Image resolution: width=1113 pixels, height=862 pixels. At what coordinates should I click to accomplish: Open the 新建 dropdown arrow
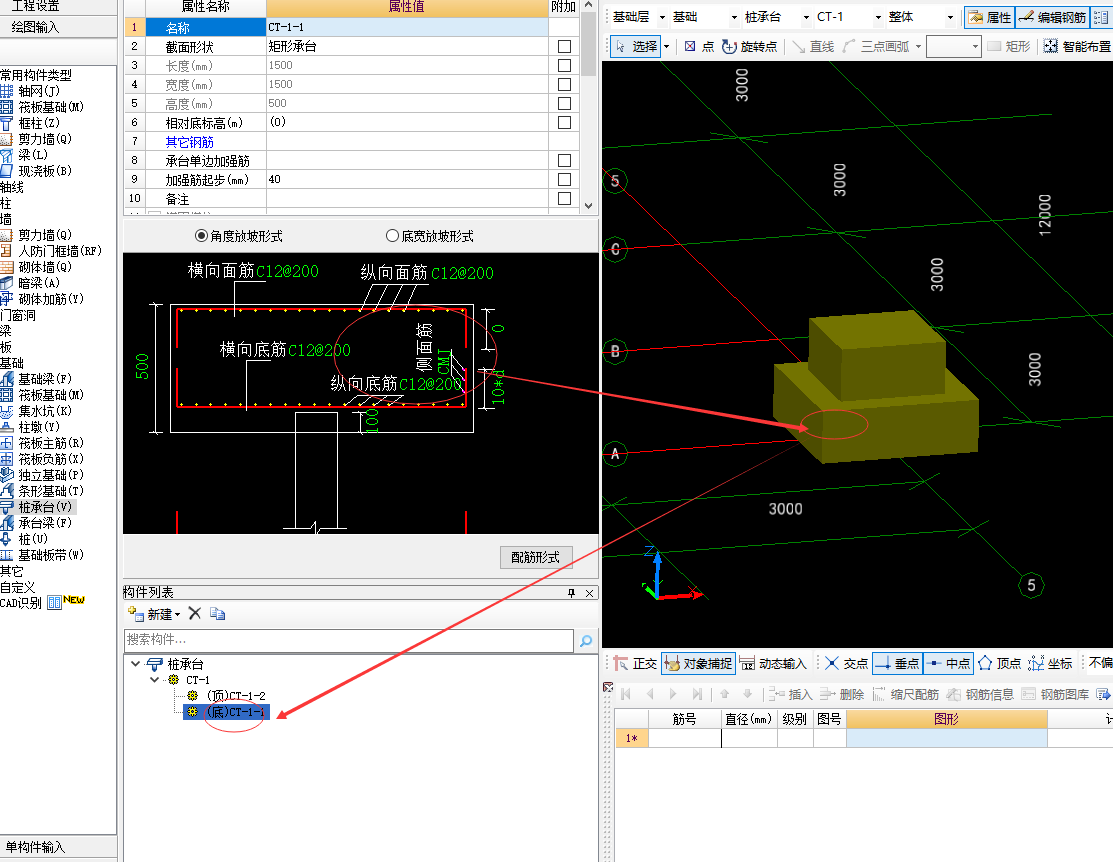pyautogui.click(x=177, y=615)
